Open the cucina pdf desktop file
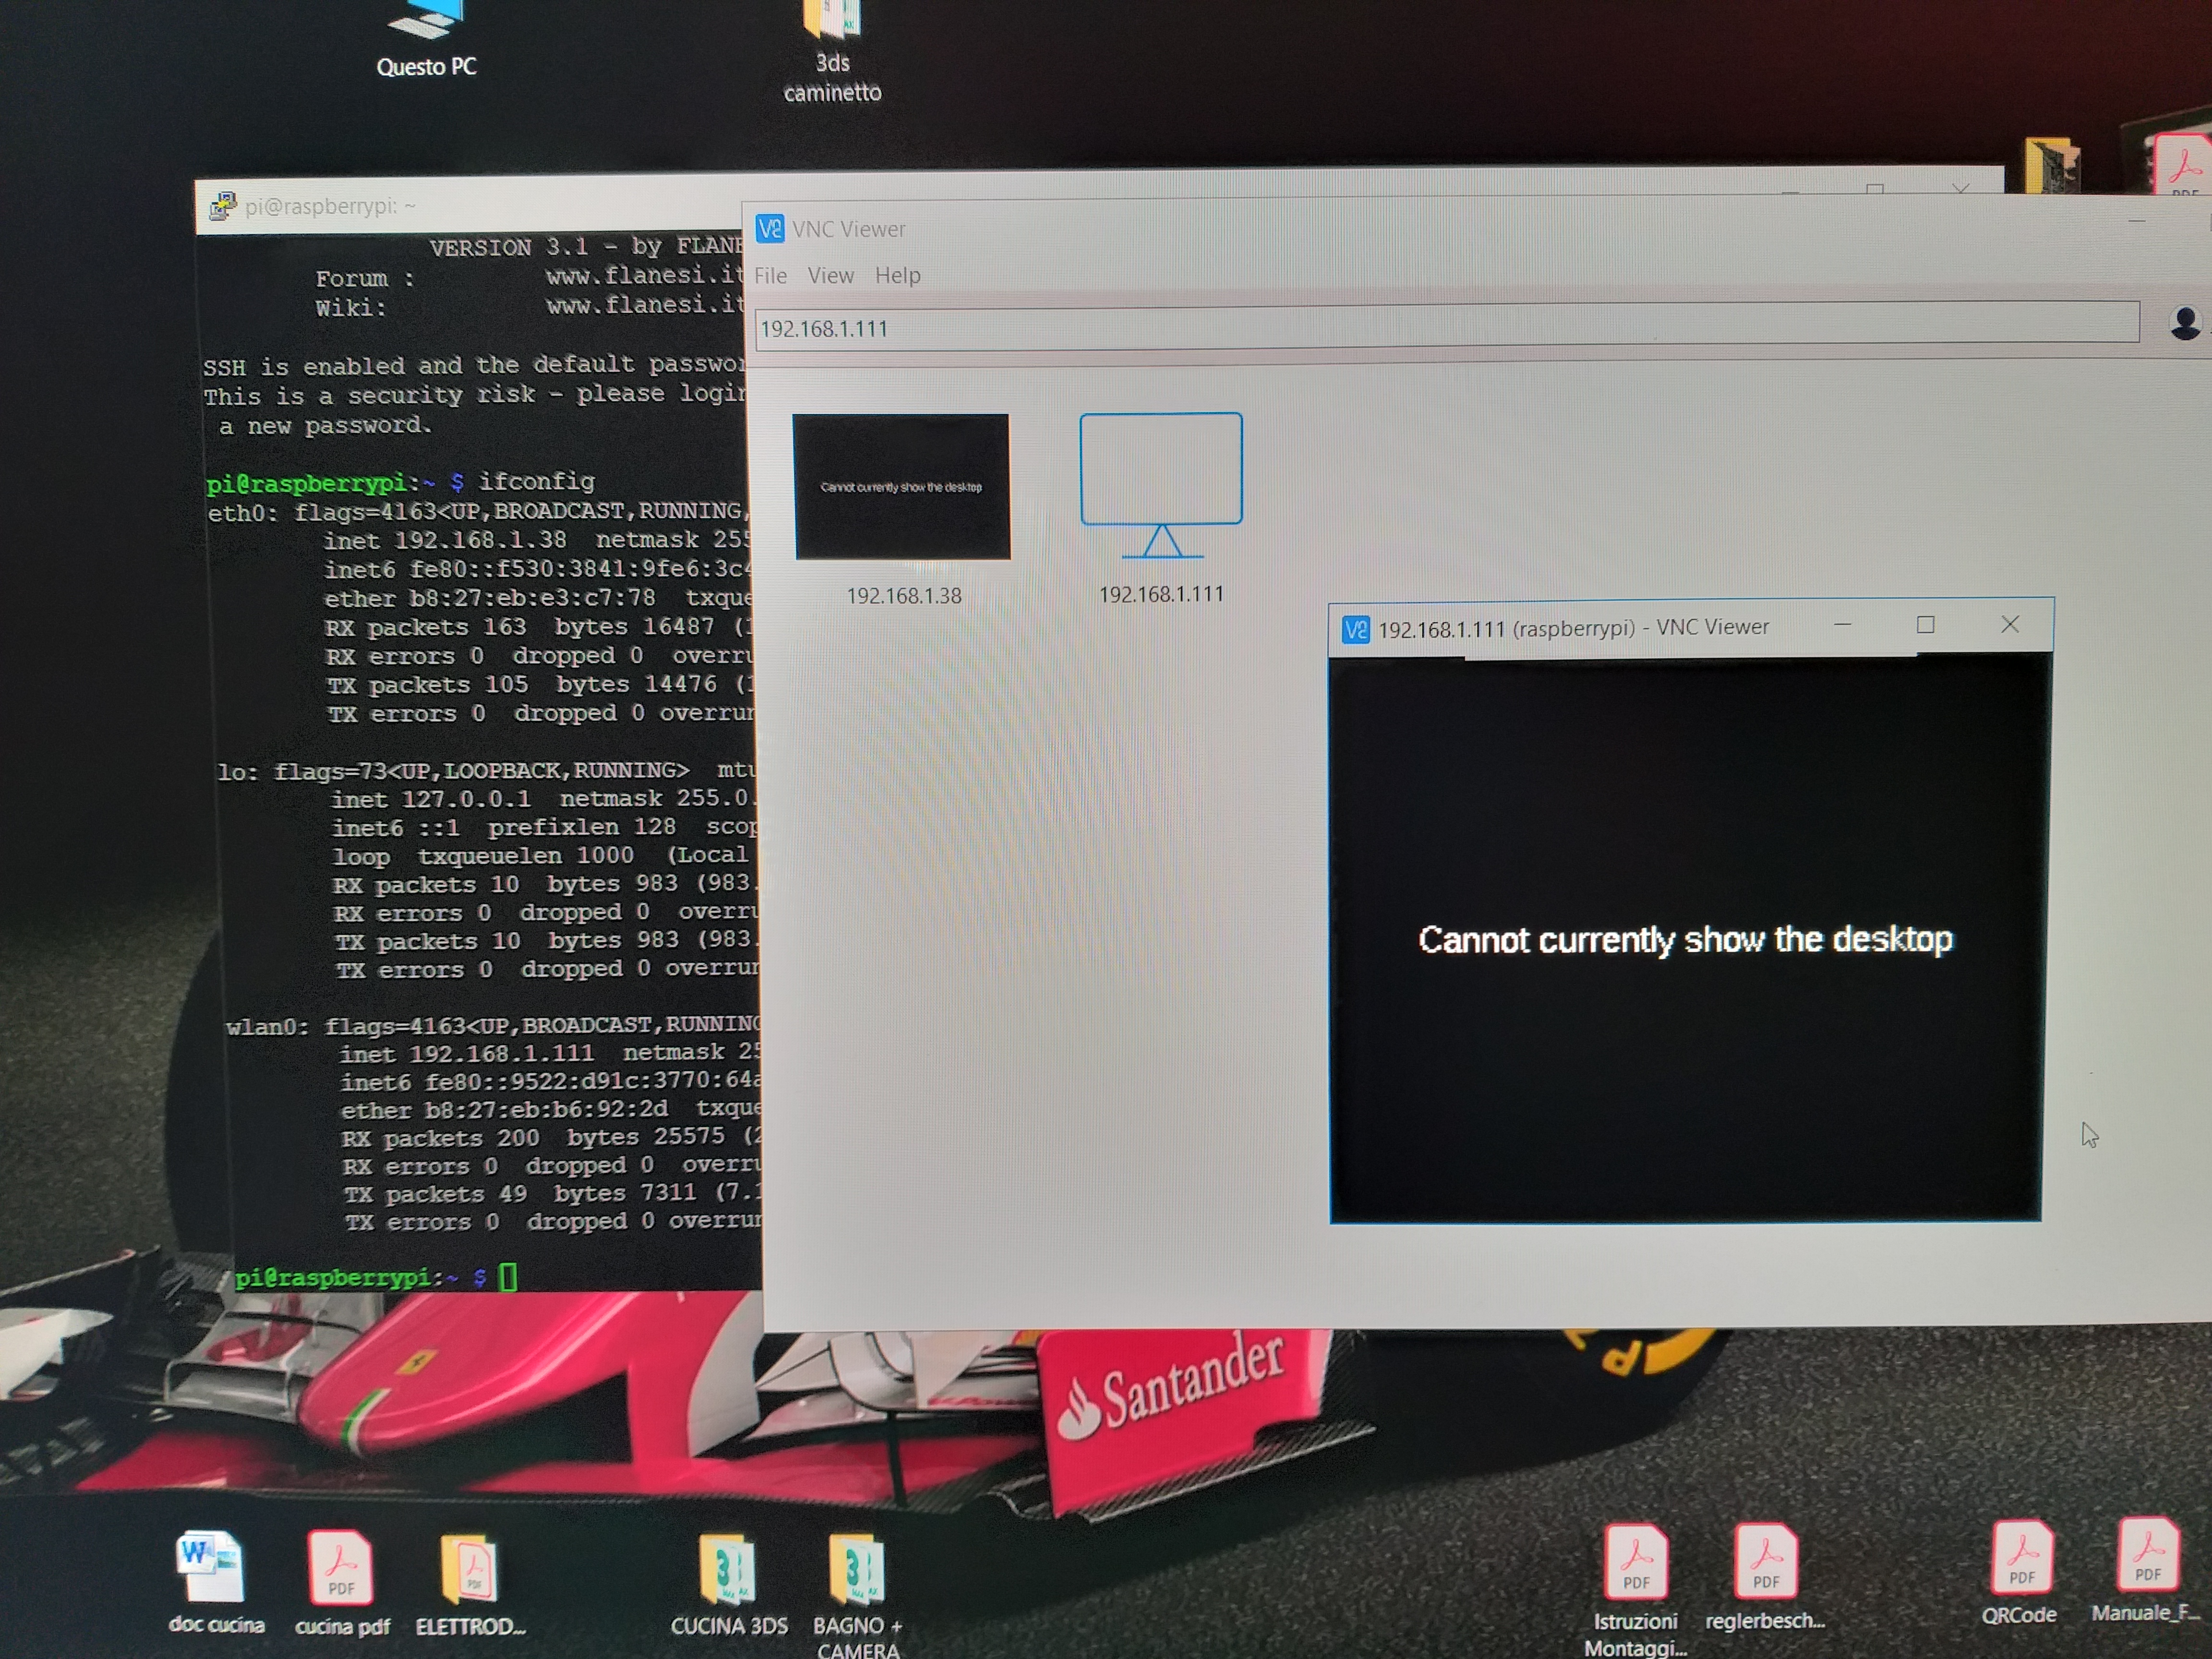The width and height of the screenshot is (2212, 1659). (x=341, y=1582)
